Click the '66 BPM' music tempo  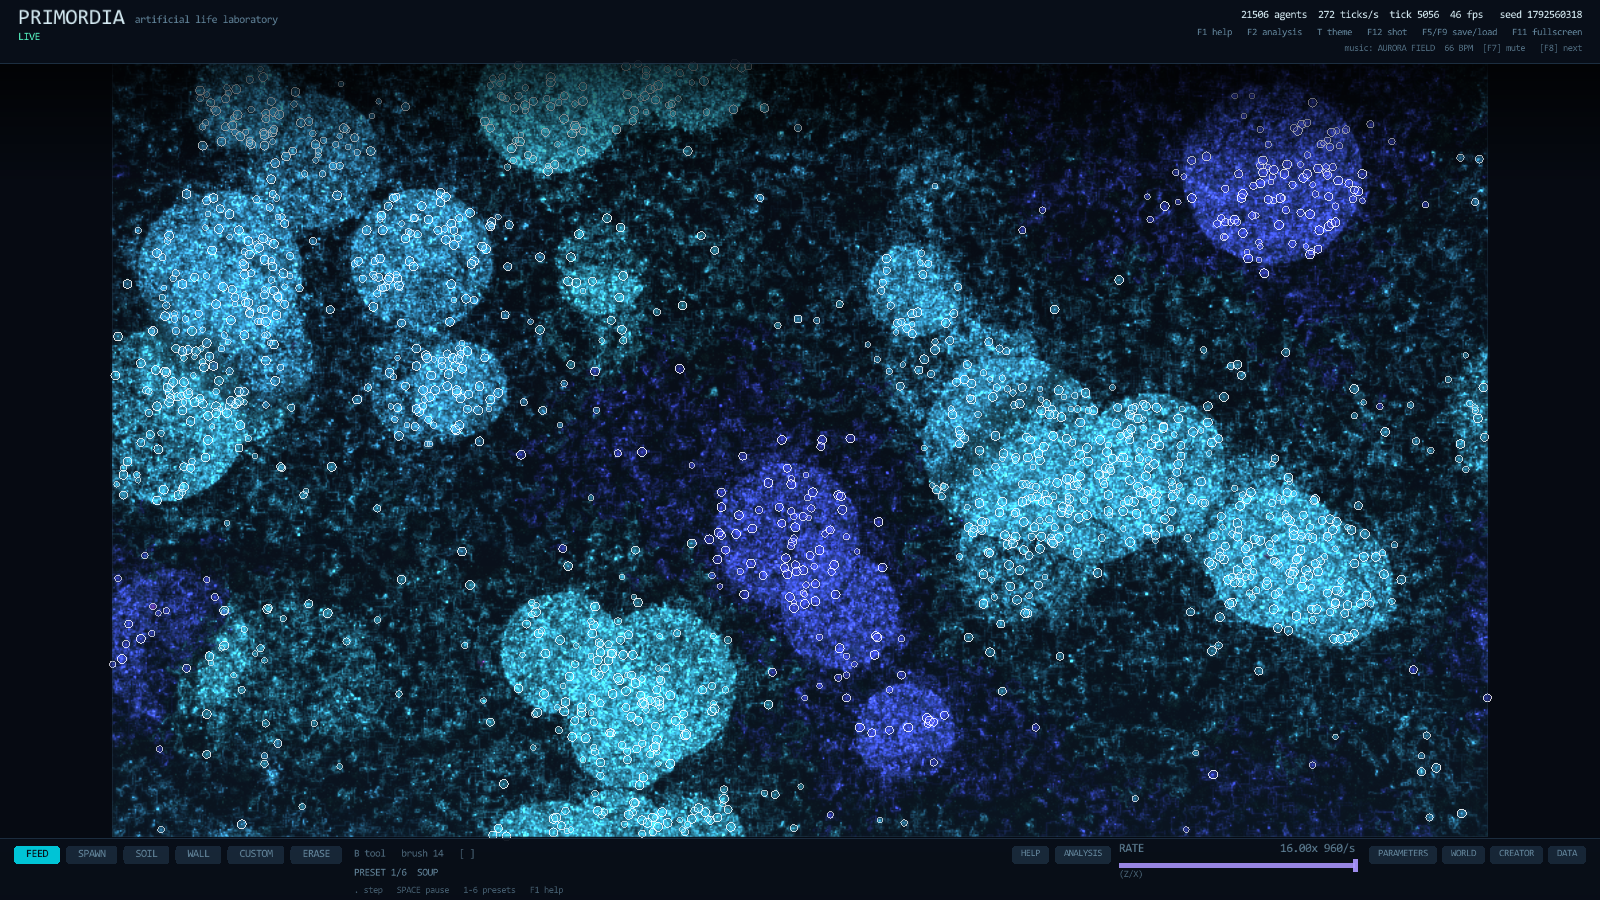click(1458, 48)
